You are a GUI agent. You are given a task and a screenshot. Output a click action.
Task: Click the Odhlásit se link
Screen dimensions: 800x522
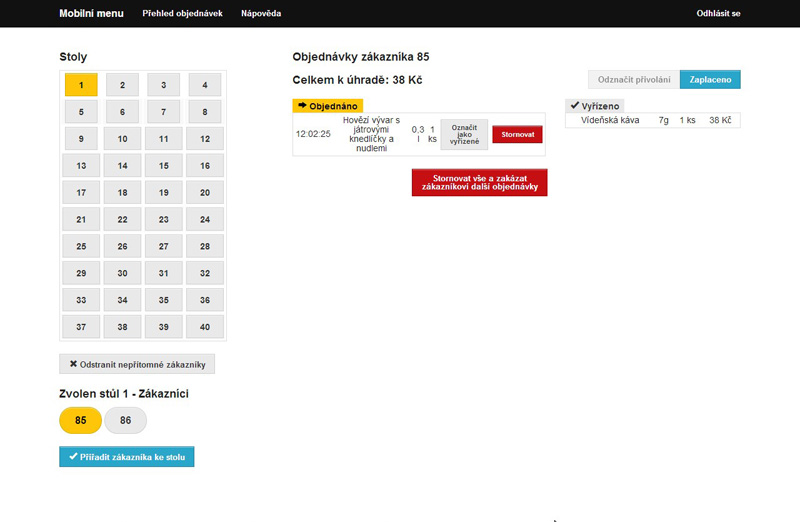(x=718, y=14)
